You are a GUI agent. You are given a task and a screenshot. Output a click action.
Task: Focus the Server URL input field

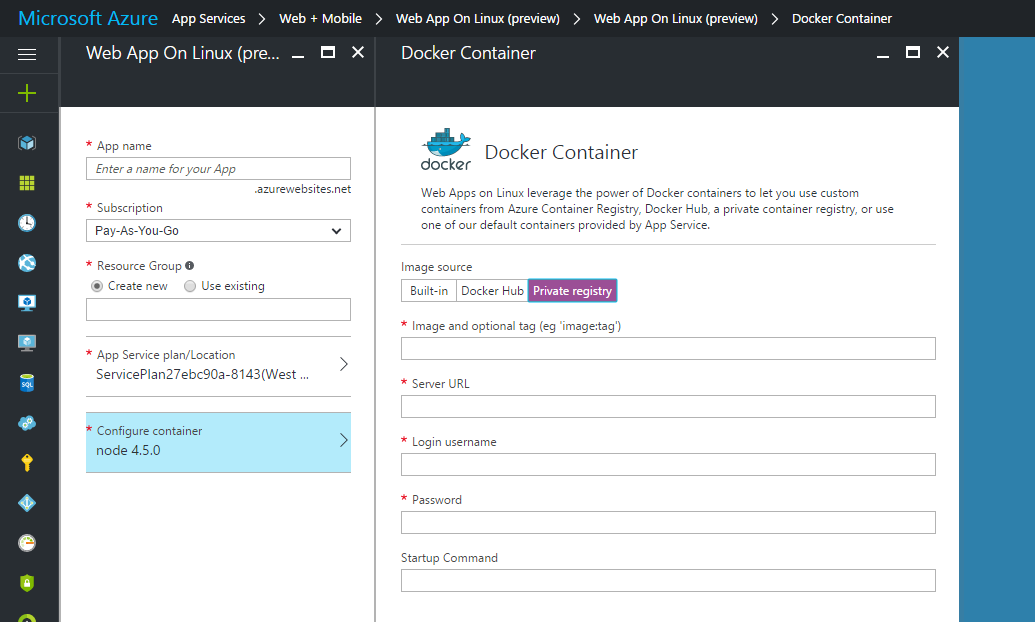668,407
